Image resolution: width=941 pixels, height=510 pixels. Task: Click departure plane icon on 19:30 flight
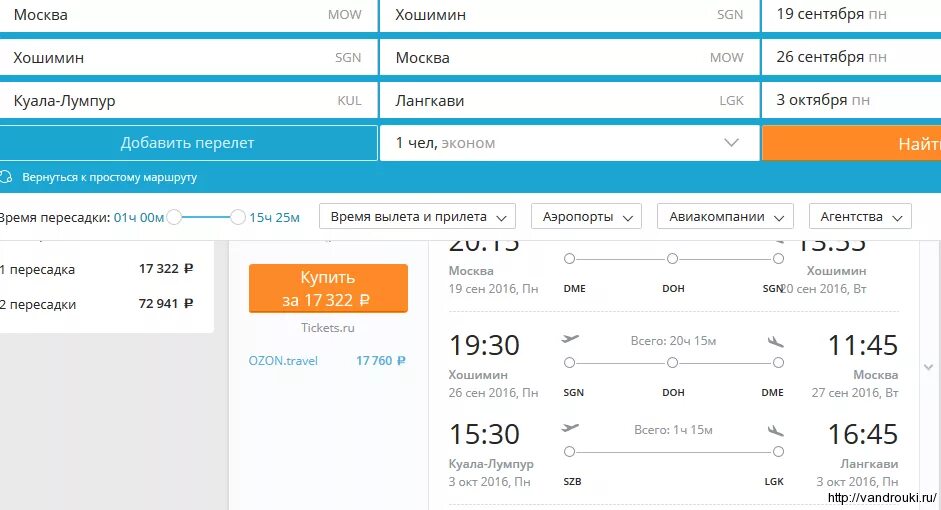coord(570,340)
